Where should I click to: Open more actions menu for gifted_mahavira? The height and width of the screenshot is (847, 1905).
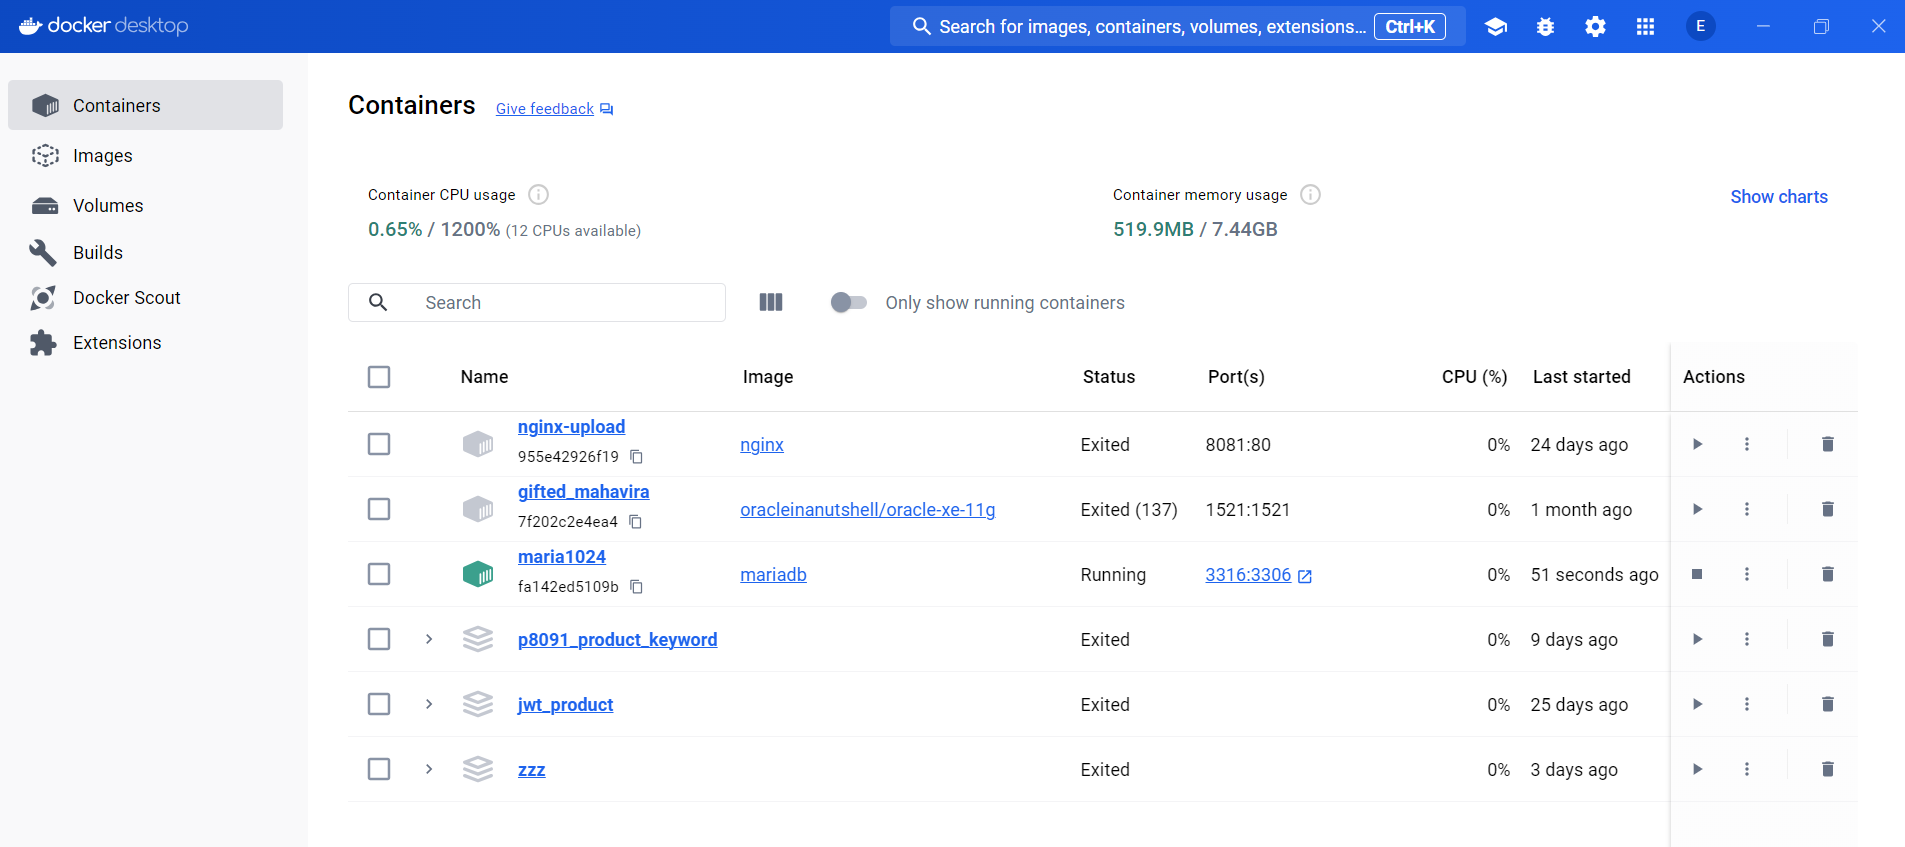tap(1747, 509)
